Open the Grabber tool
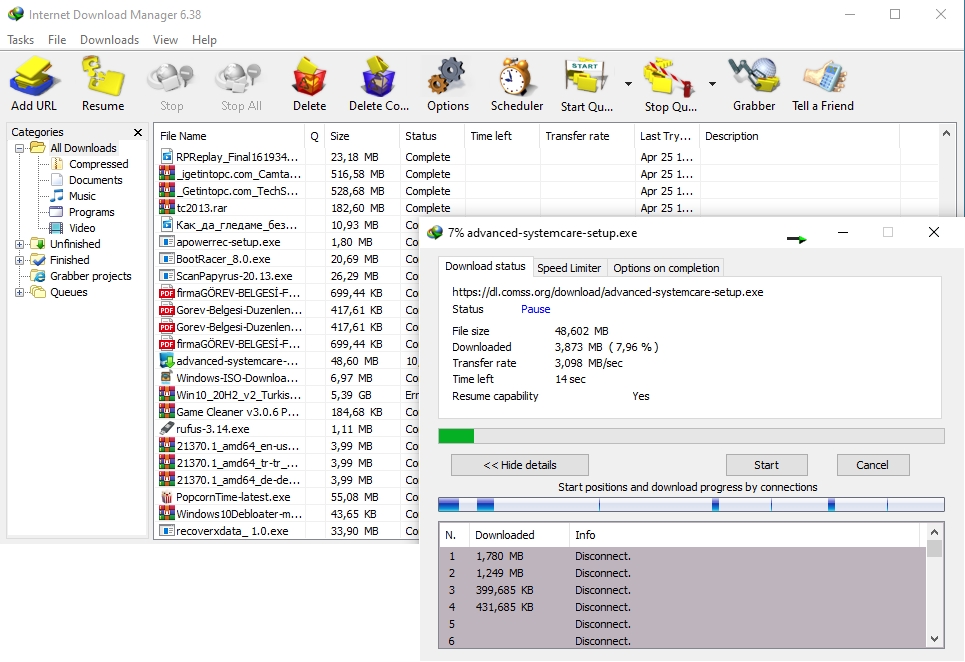965x662 pixels. pyautogui.click(x=754, y=84)
